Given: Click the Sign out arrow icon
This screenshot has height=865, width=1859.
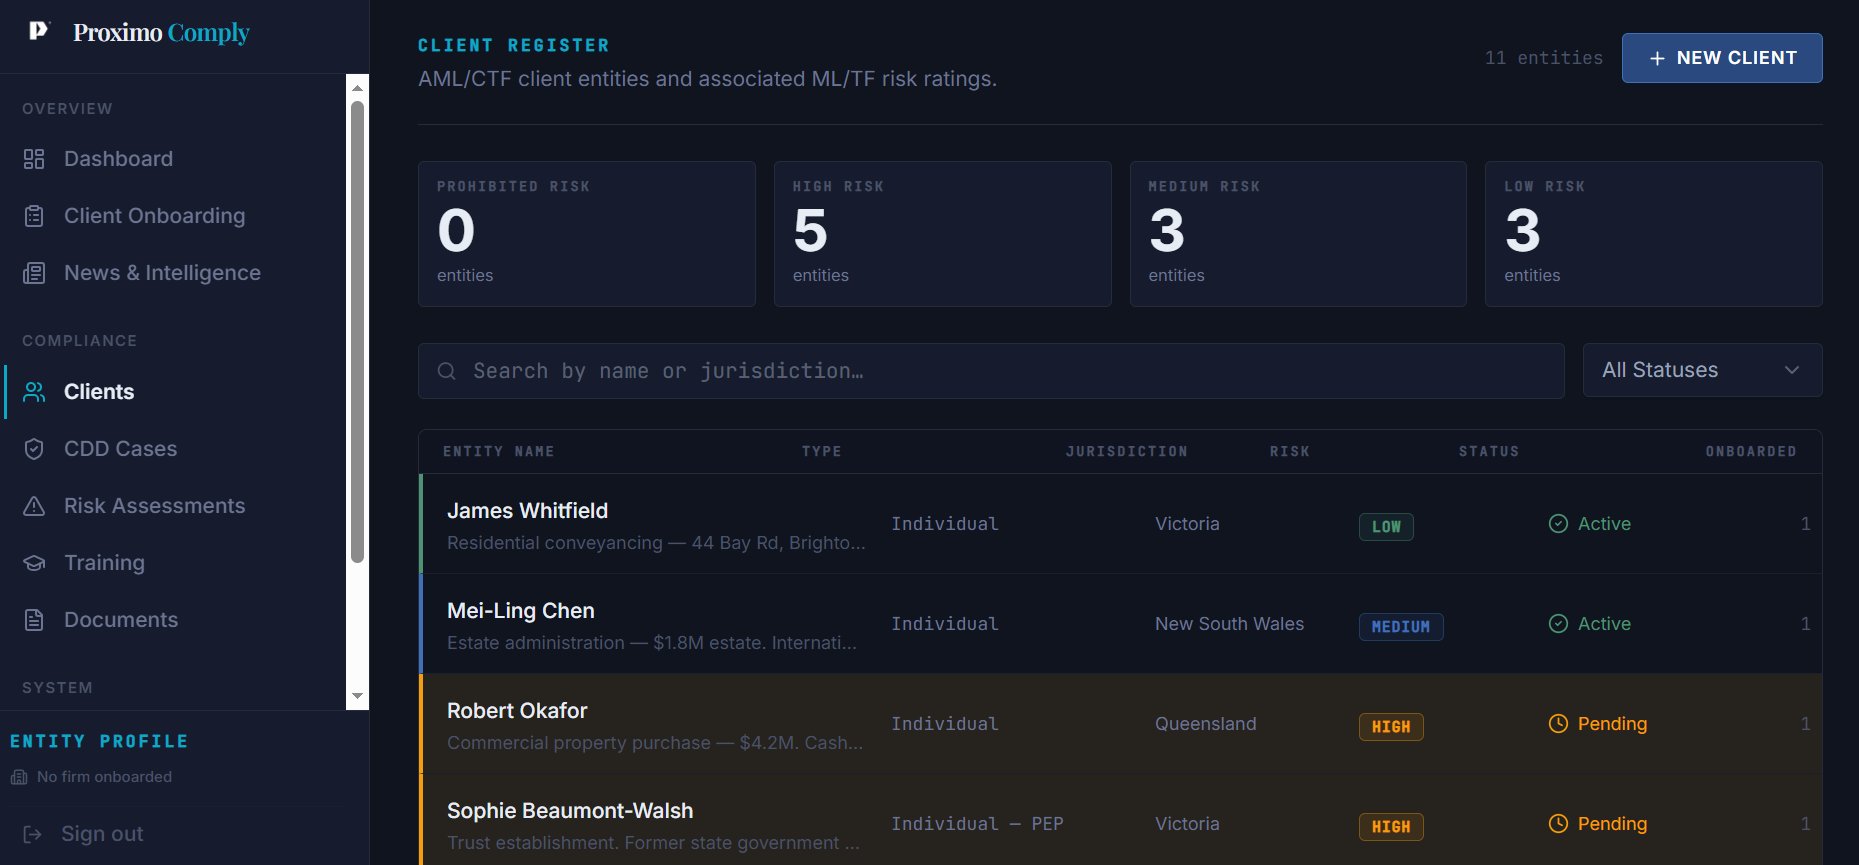Looking at the screenshot, I should click(x=32, y=834).
